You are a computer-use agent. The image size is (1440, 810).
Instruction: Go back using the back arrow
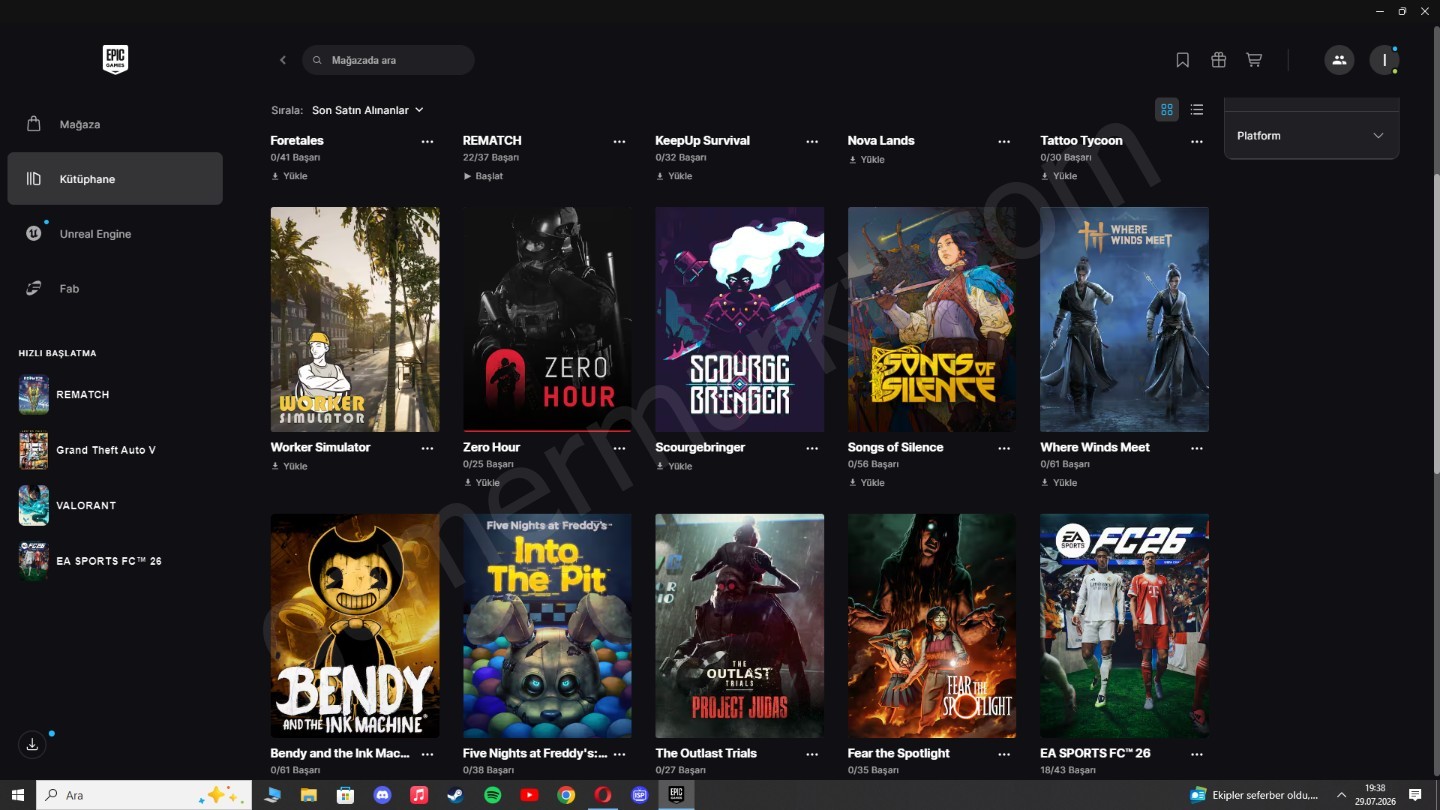click(x=283, y=60)
